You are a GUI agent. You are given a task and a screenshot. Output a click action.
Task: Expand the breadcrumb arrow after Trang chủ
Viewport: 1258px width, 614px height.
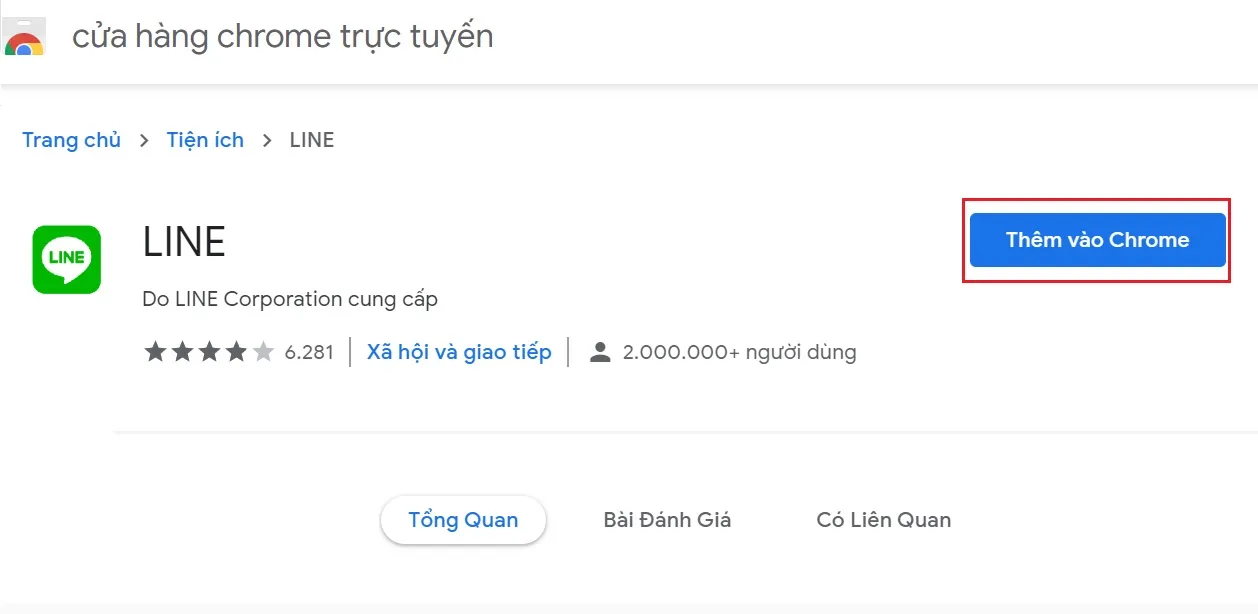[142, 140]
